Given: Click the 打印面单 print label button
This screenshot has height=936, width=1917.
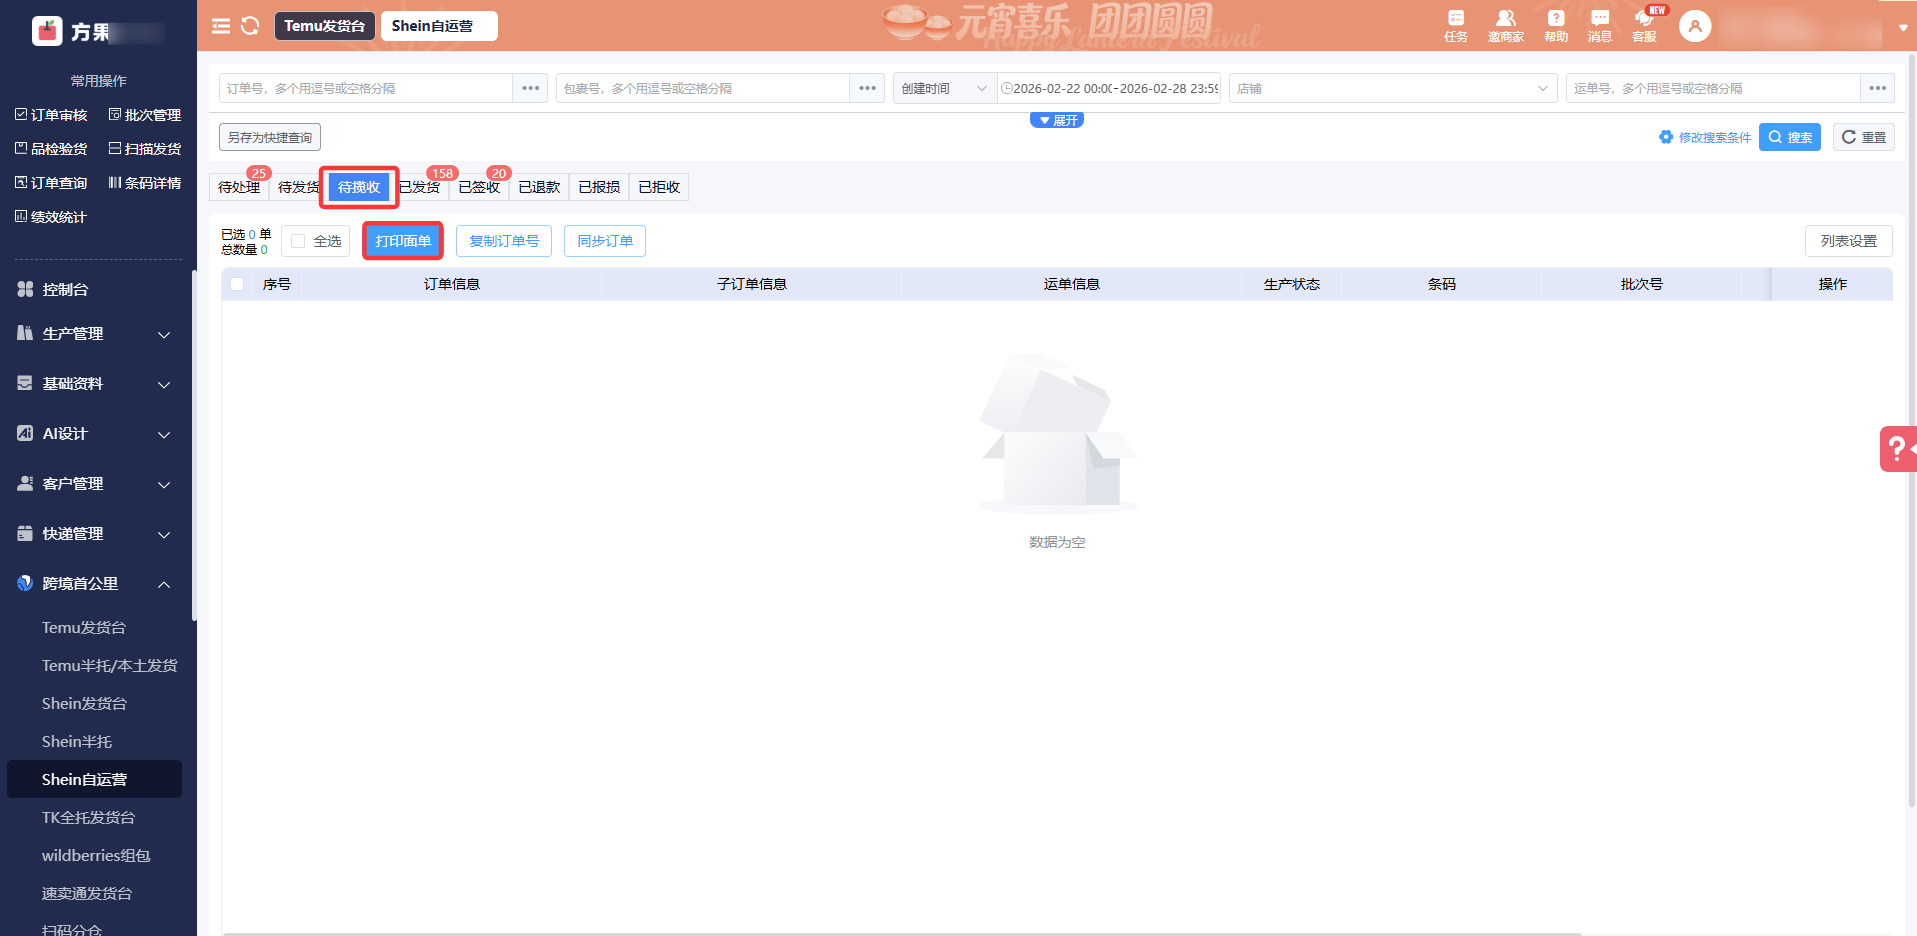Looking at the screenshot, I should (x=402, y=240).
